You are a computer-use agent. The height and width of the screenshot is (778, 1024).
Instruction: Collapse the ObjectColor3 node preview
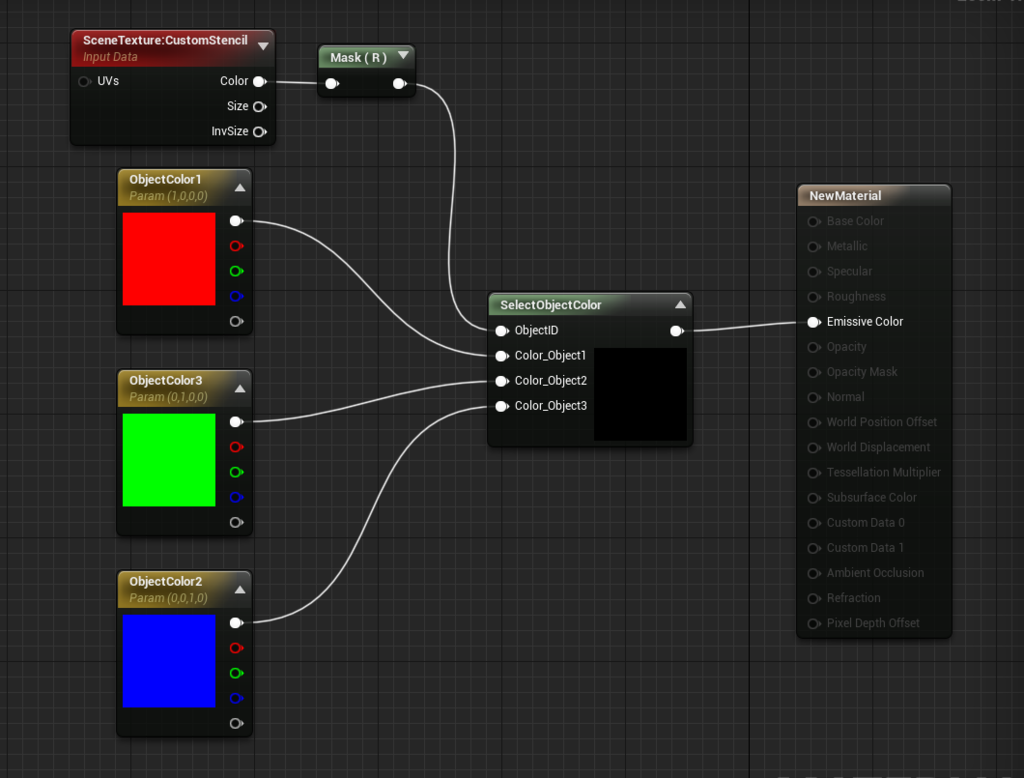(240, 389)
